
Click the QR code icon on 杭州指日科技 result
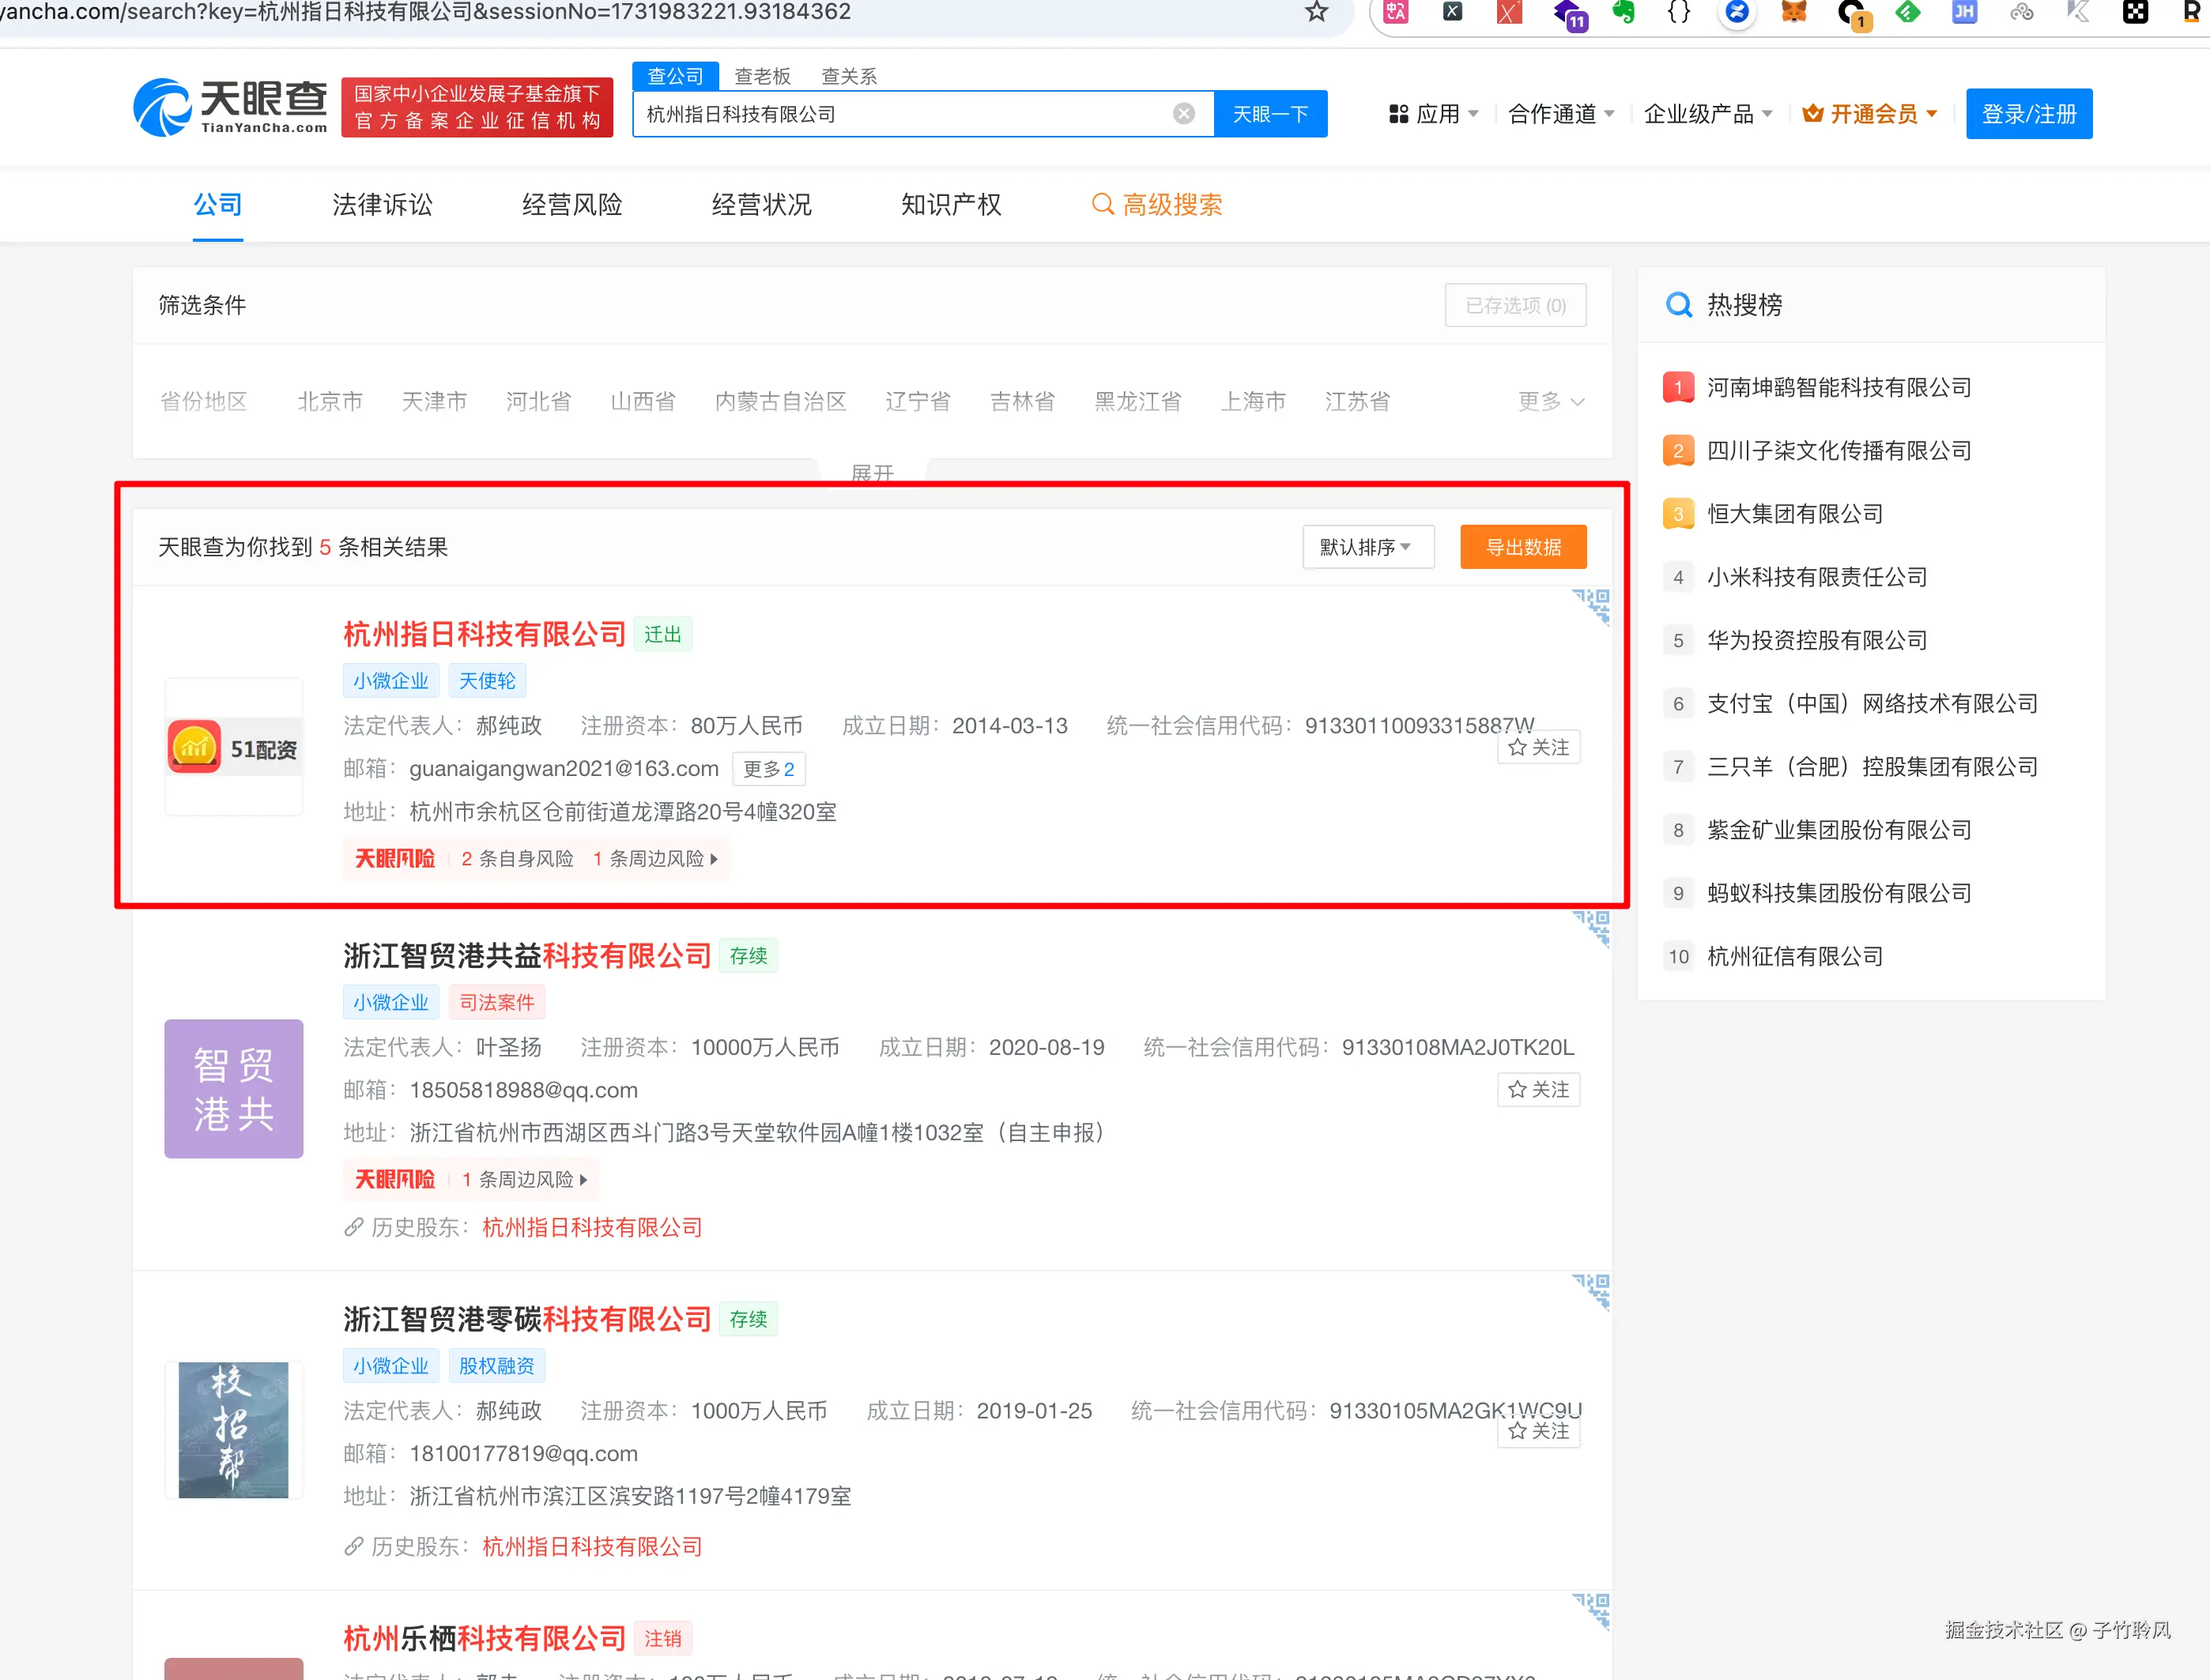coord(1592,605)
